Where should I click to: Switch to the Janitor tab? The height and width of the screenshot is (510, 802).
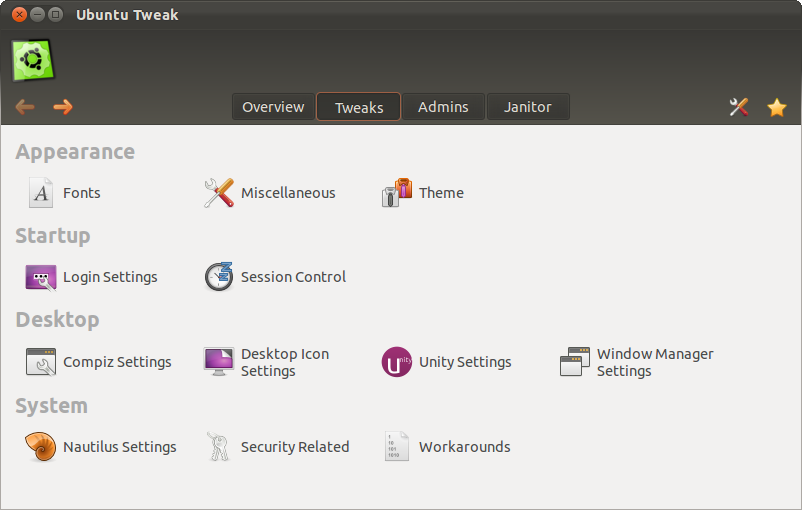pos(528,107)
